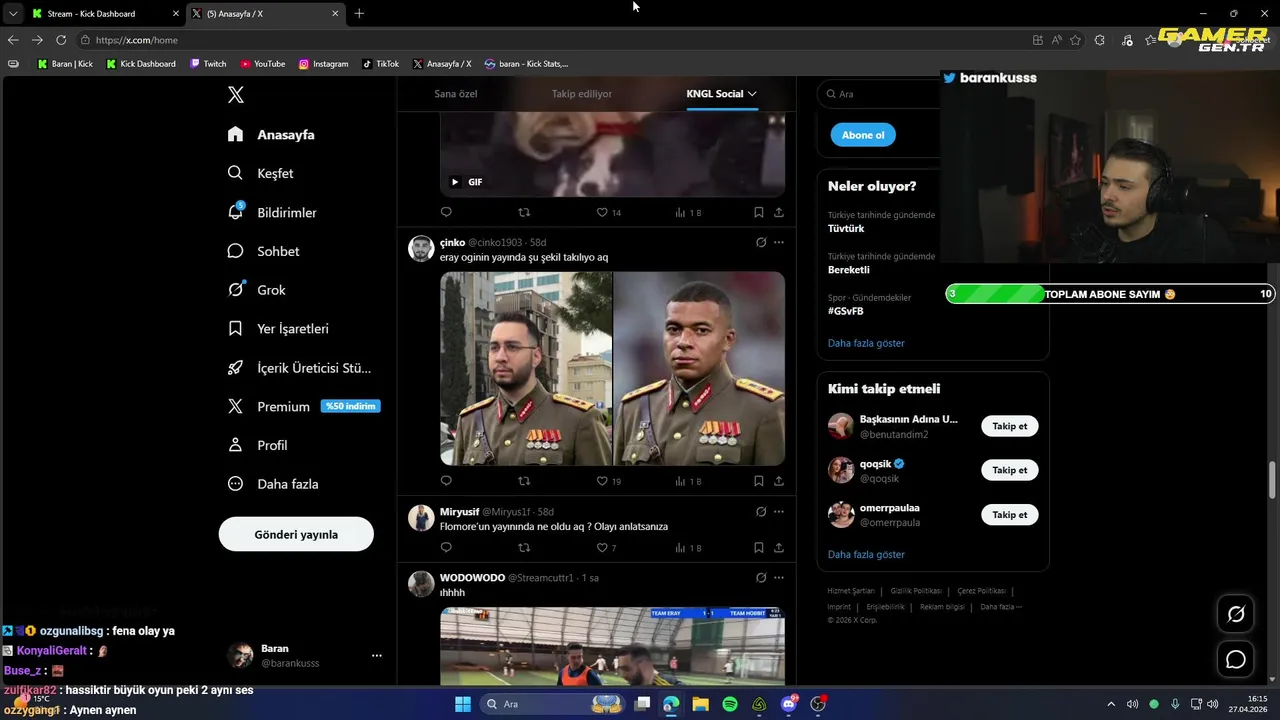Image resolution: width=1280 pixels, height=720 pixels.
Task: Reply to çinko's post
Action: (446, 481)
